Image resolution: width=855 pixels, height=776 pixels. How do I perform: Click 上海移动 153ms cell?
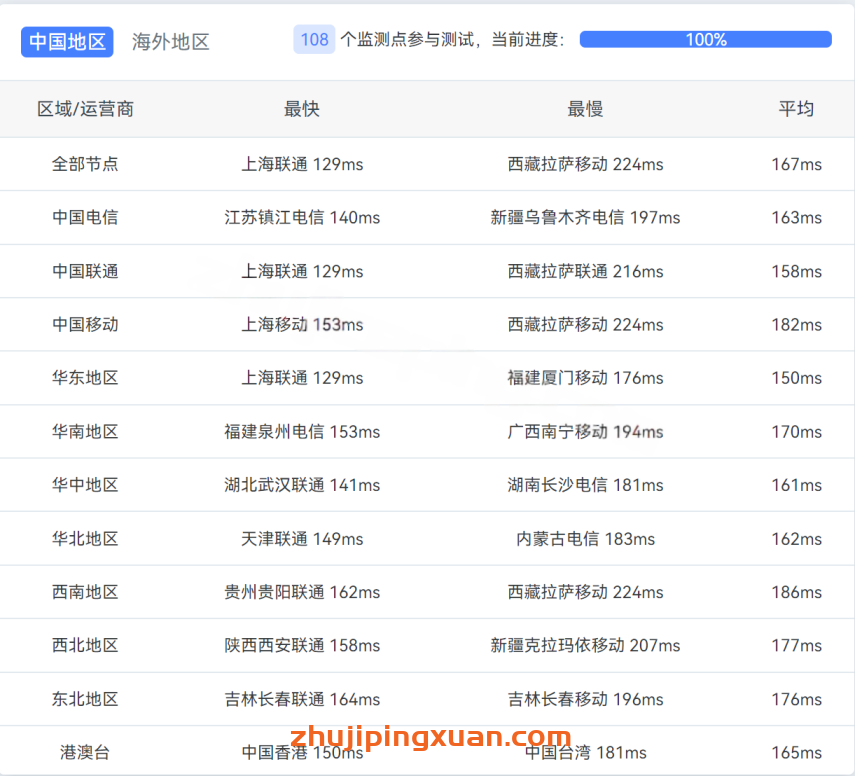pos(302,324)
